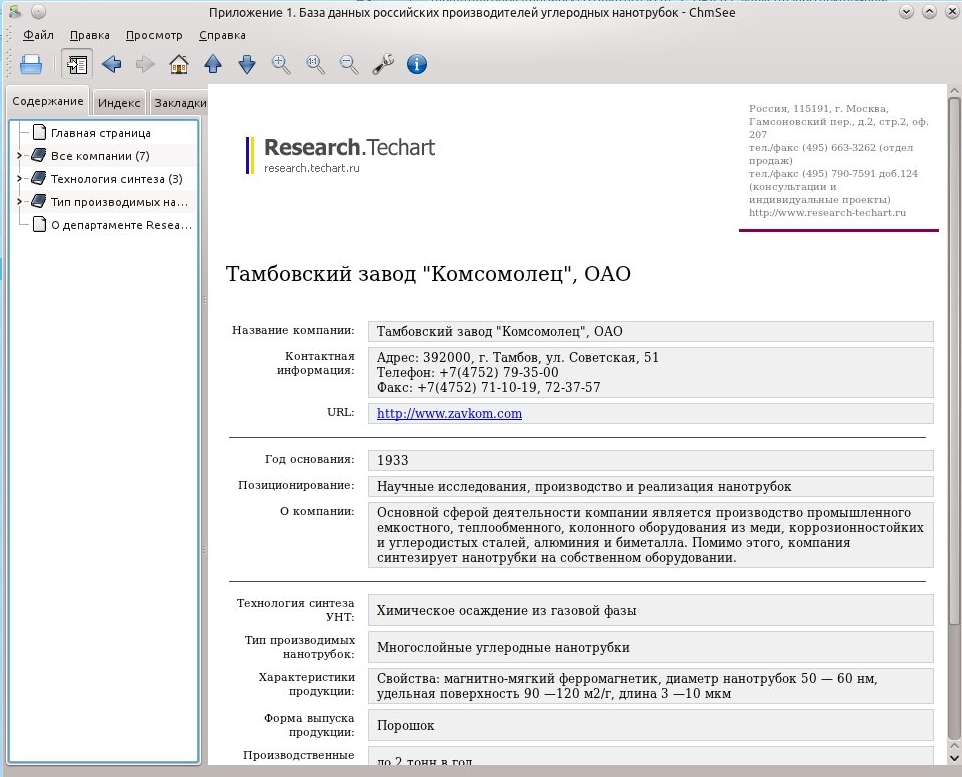This screenshot has width=962, height=777.
Task: Open preferences via wrench icon
Action: click(383, 64)
